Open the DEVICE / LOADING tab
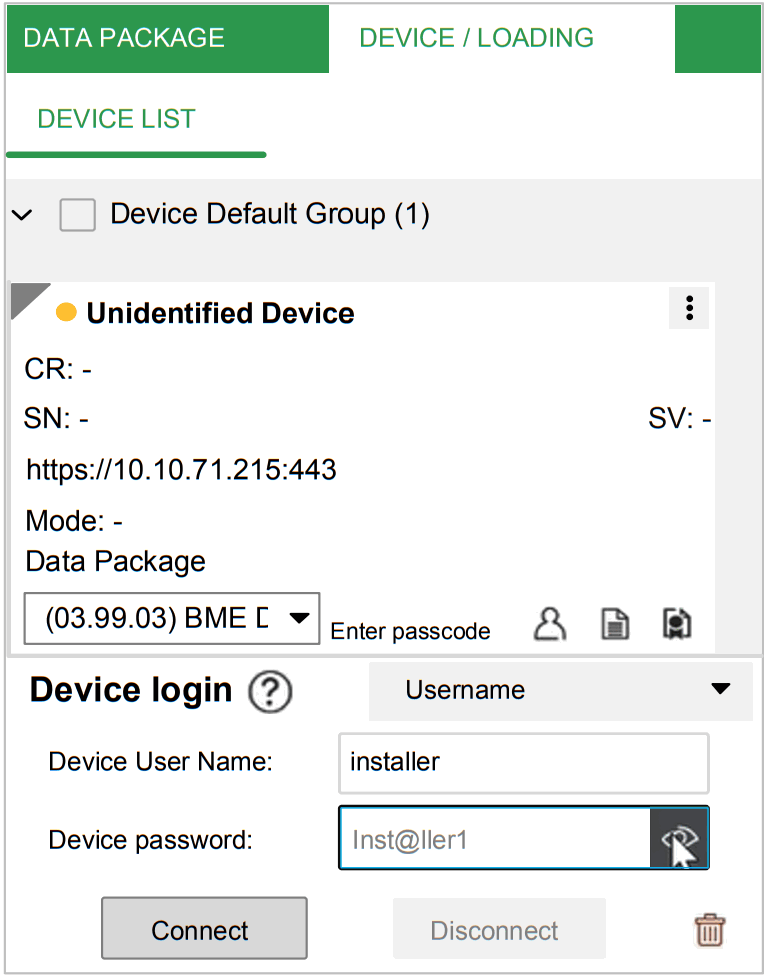This screenshot has width=767, height=977. pos(475,38)
